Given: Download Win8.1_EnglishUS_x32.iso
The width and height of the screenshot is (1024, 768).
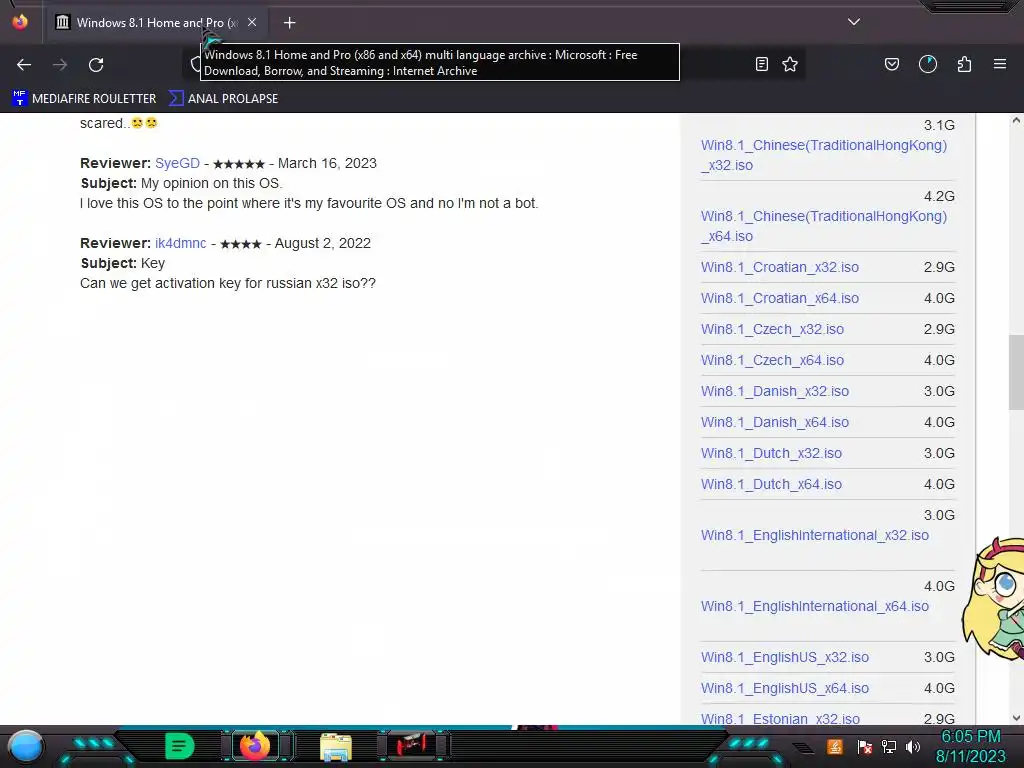Looking at the screenshot, I should click(784, 657).
